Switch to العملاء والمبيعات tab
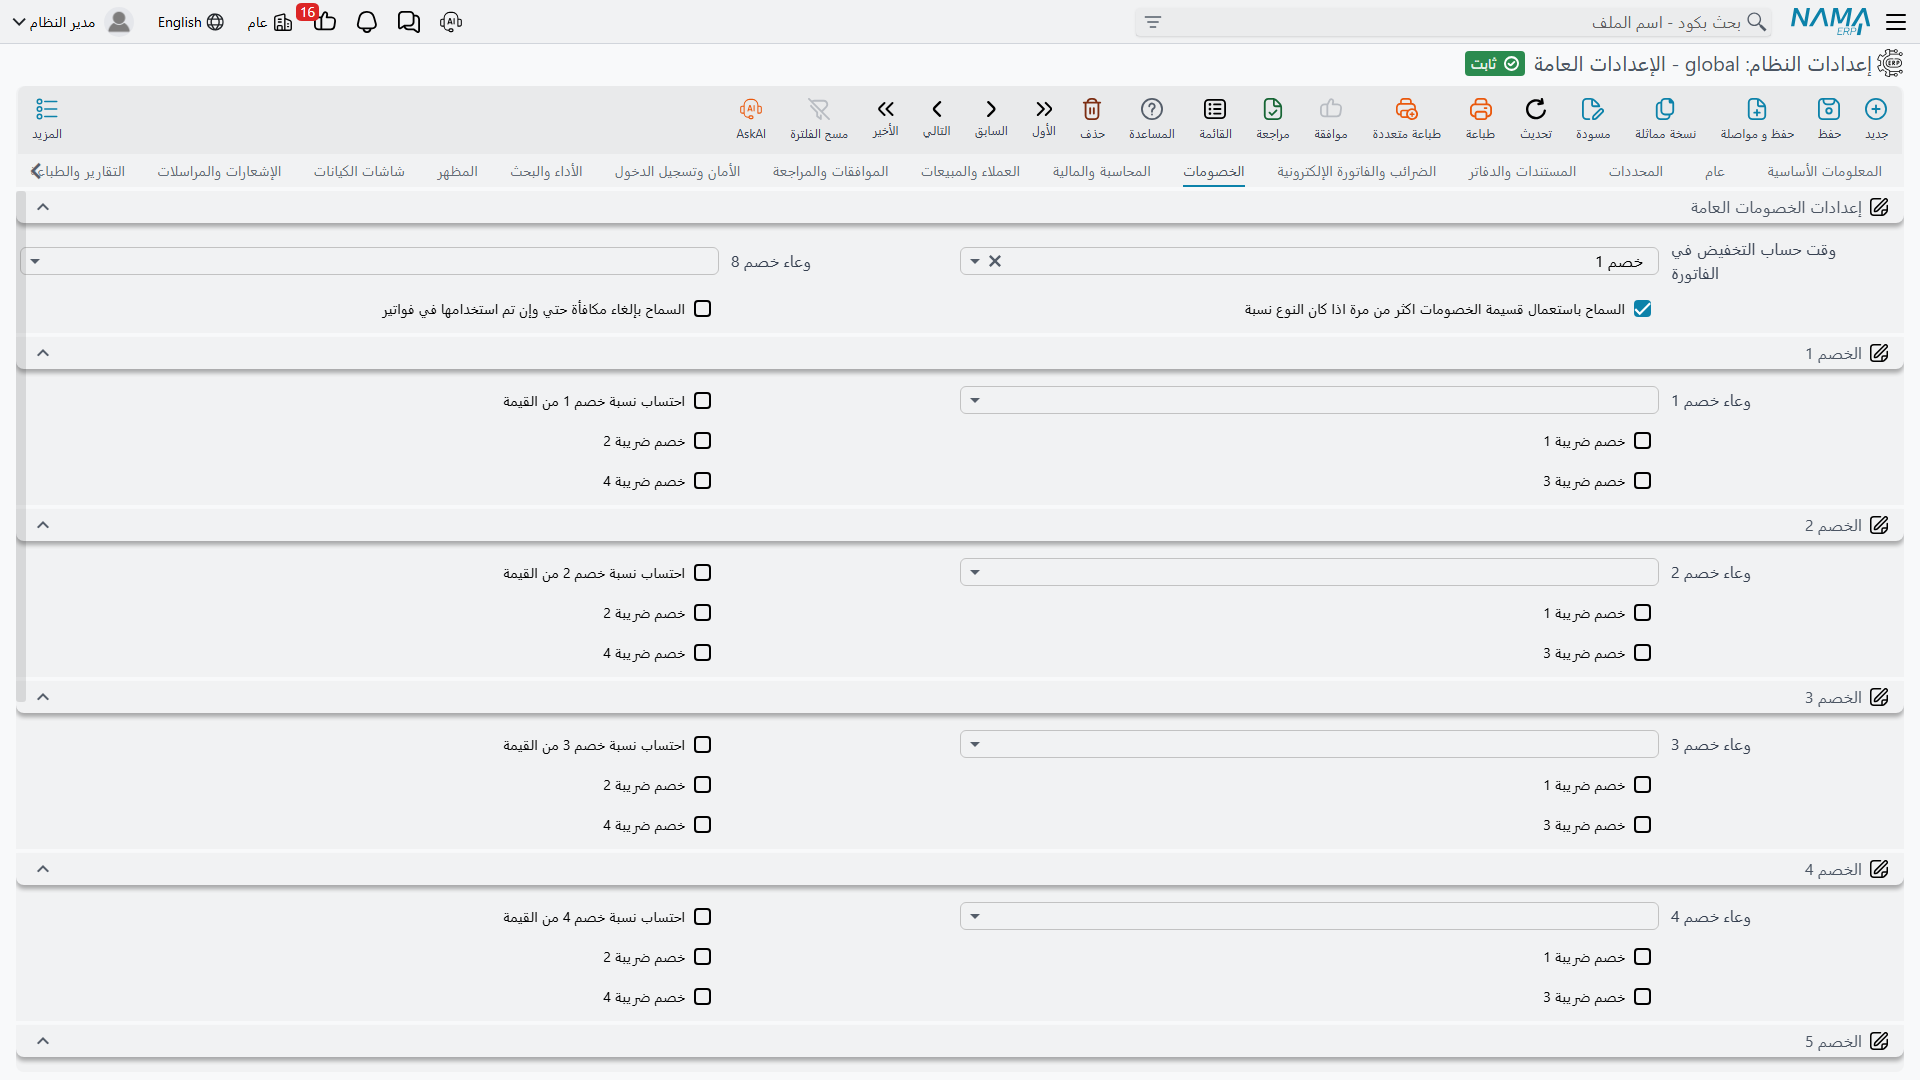 [970, 172]
